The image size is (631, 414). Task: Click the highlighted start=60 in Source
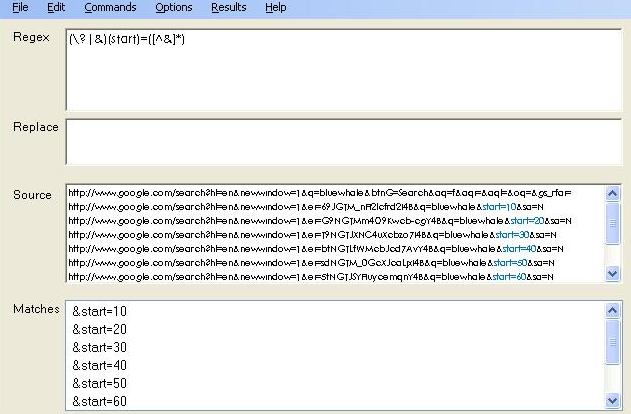[x=509, y=277]
